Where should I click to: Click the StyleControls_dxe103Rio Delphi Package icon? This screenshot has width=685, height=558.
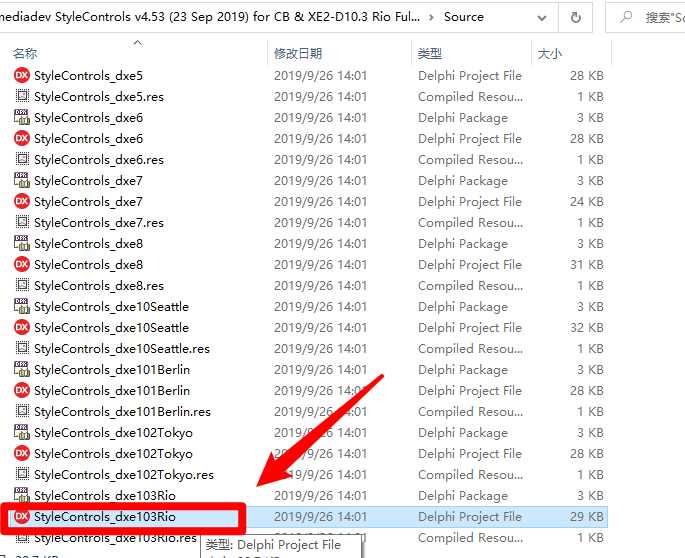click(22, 495)
